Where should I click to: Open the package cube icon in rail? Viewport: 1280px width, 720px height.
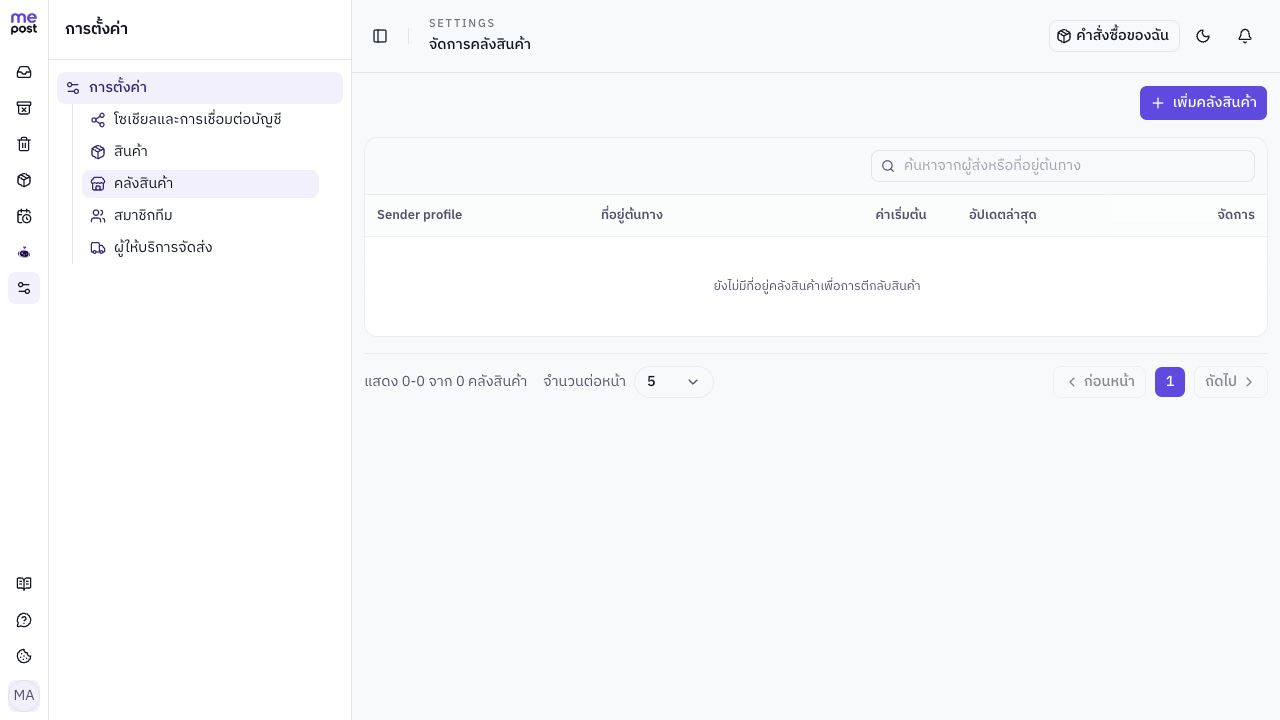(x=24, y=180)
